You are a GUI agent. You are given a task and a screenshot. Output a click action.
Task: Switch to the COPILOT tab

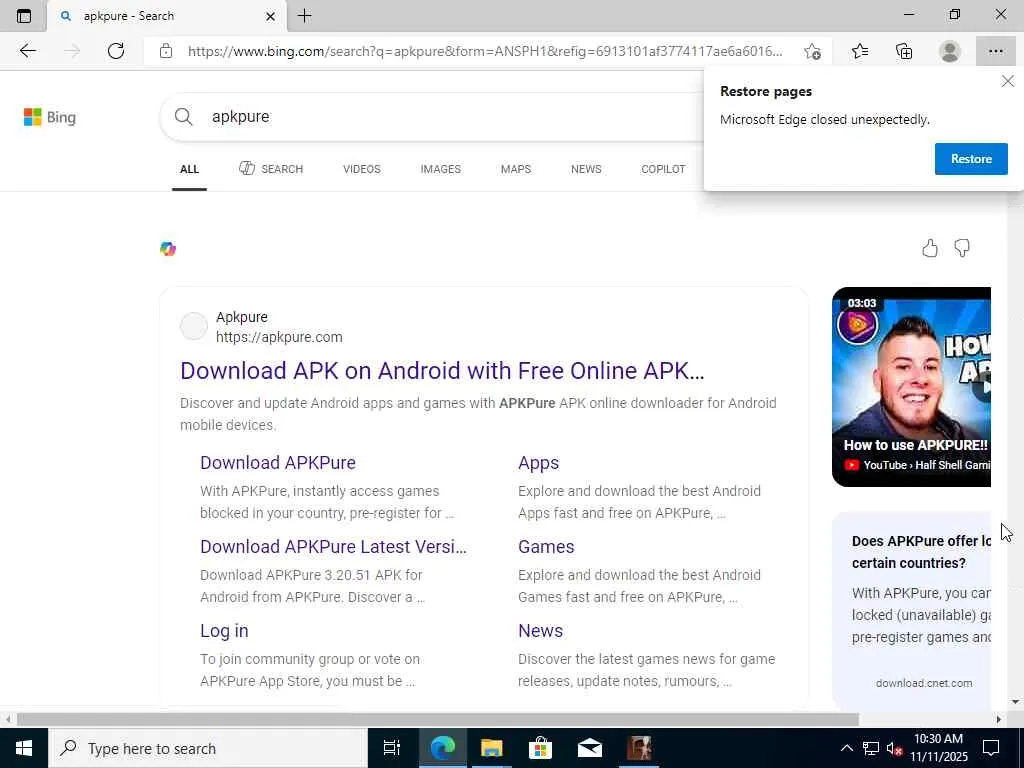tap(663, 169)
